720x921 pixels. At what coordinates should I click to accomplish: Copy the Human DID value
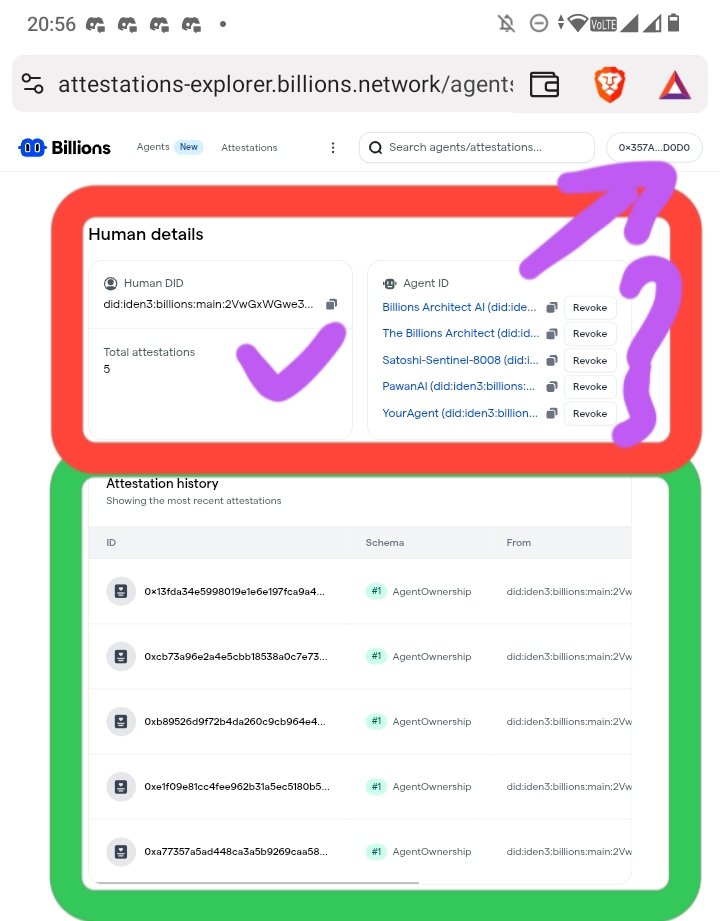[332, 304]
